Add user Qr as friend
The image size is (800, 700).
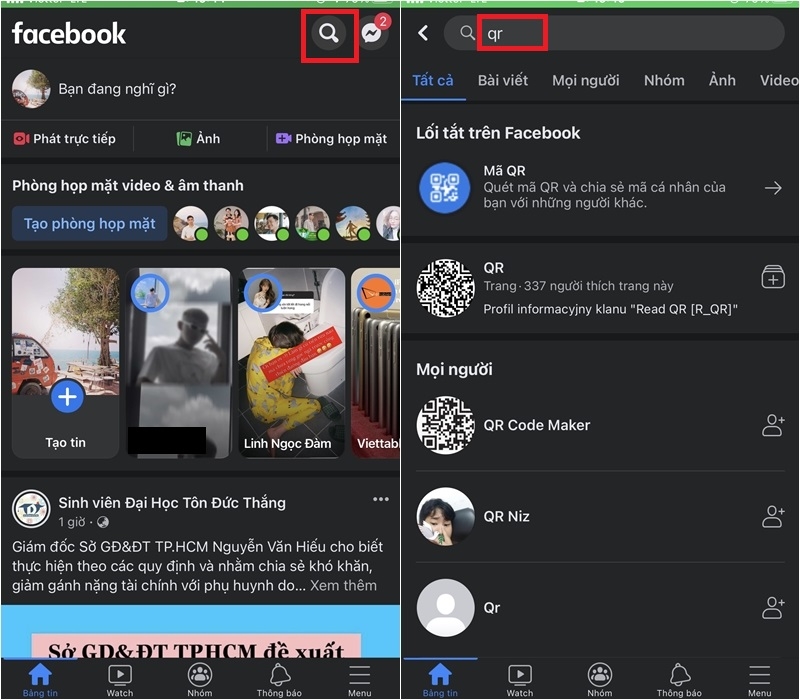tap(773, 608)
